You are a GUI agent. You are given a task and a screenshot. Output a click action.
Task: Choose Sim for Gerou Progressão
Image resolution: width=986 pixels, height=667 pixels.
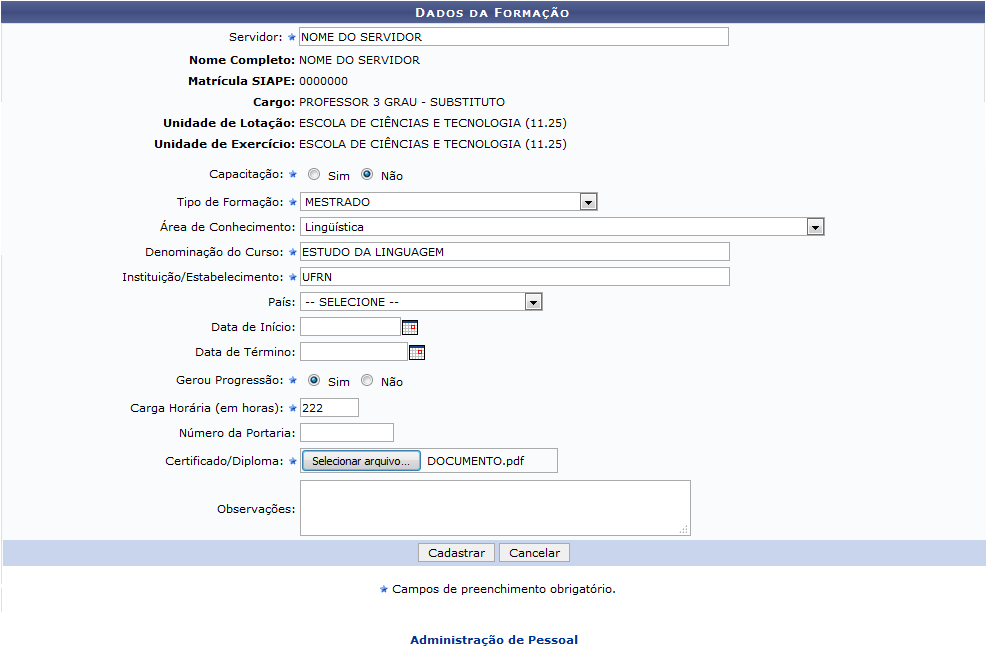pyautogui.click(x=314, y=381)
